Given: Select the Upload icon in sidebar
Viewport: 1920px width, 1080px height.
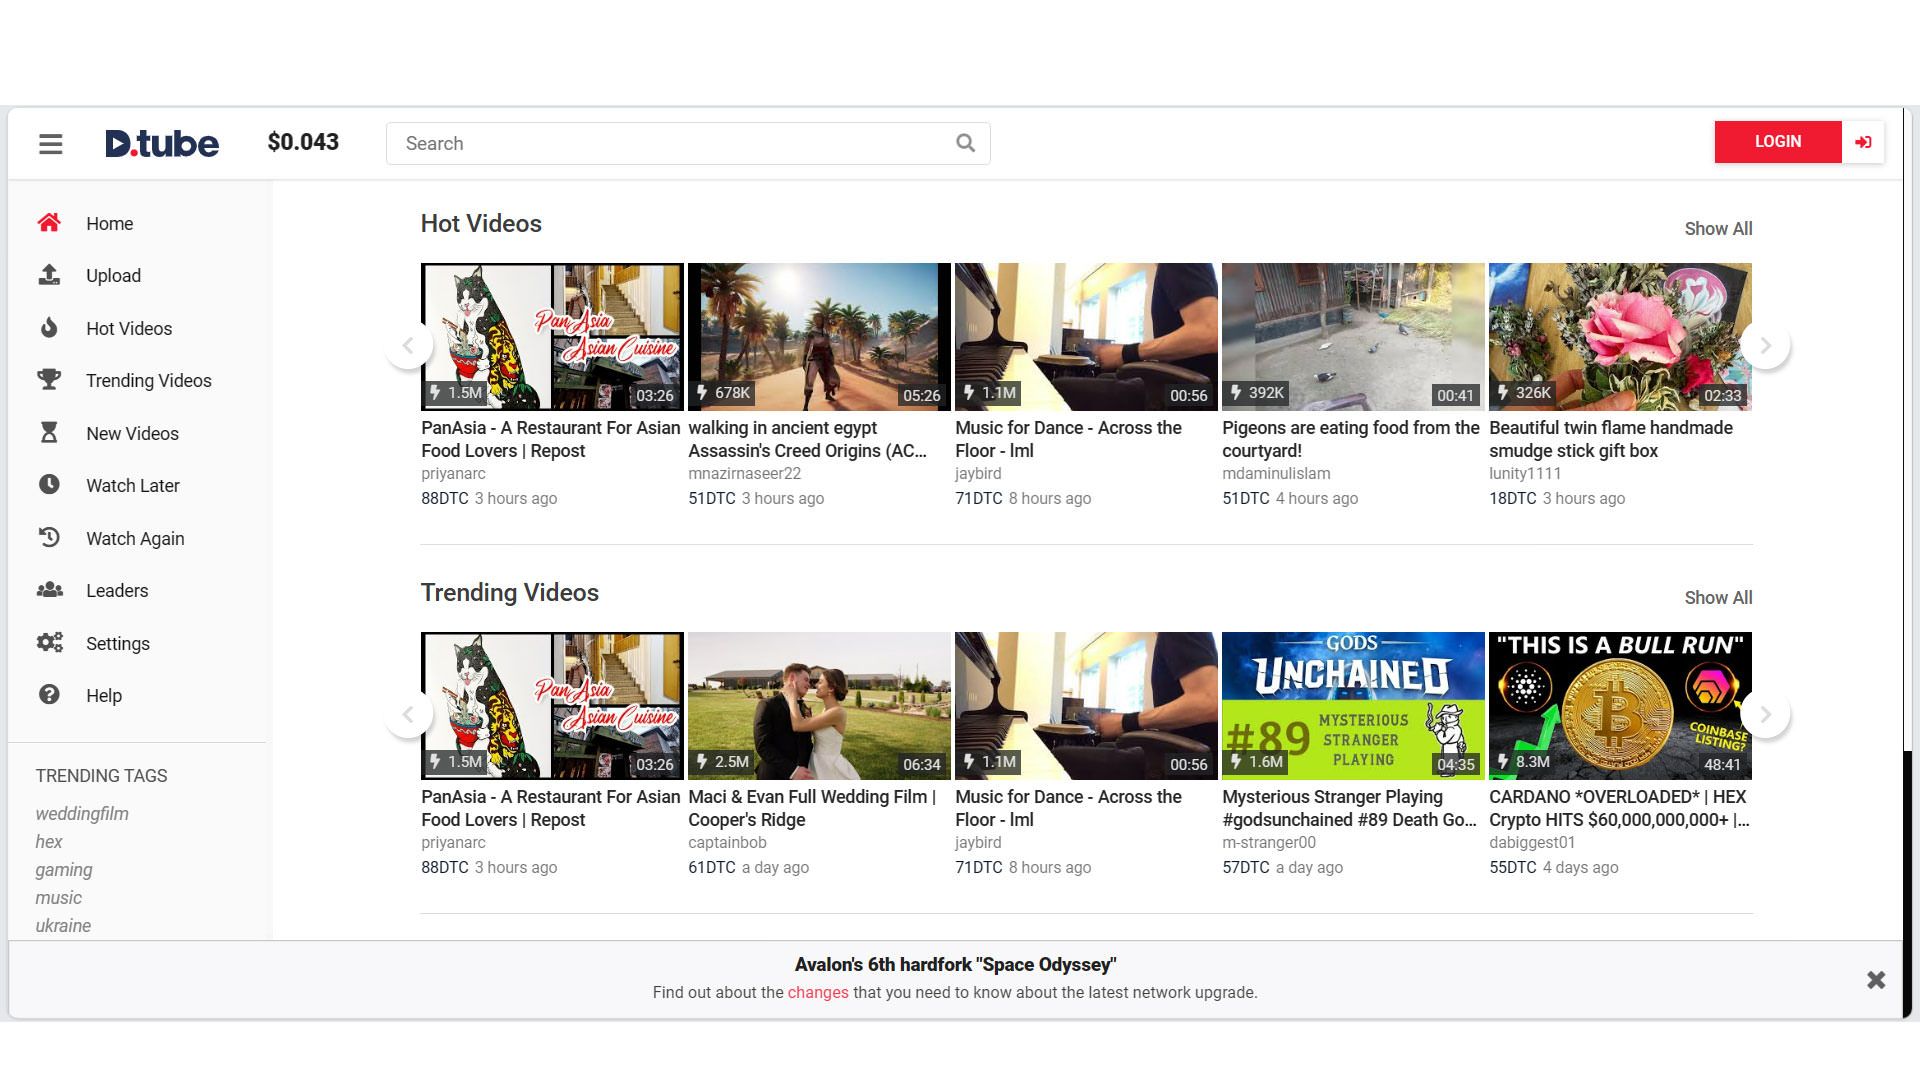Looking at the screenshot, I should click(49, 276).
